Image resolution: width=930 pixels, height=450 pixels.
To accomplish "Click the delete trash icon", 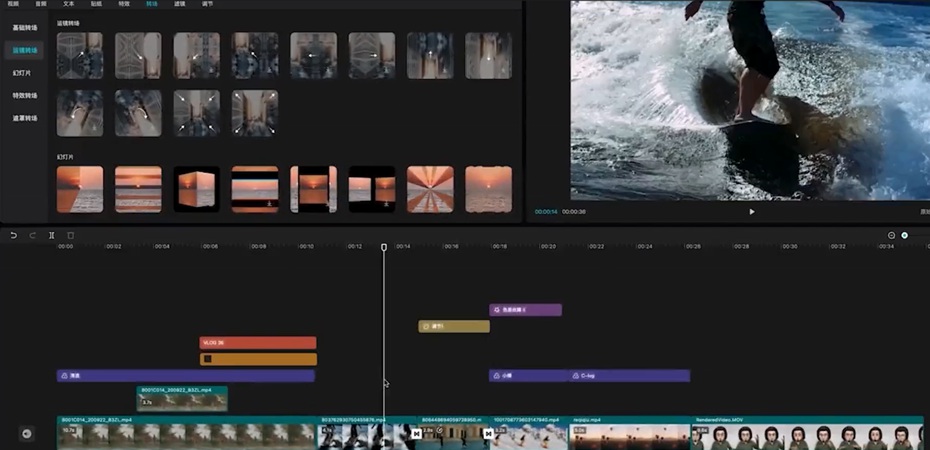I will [71, 235].
